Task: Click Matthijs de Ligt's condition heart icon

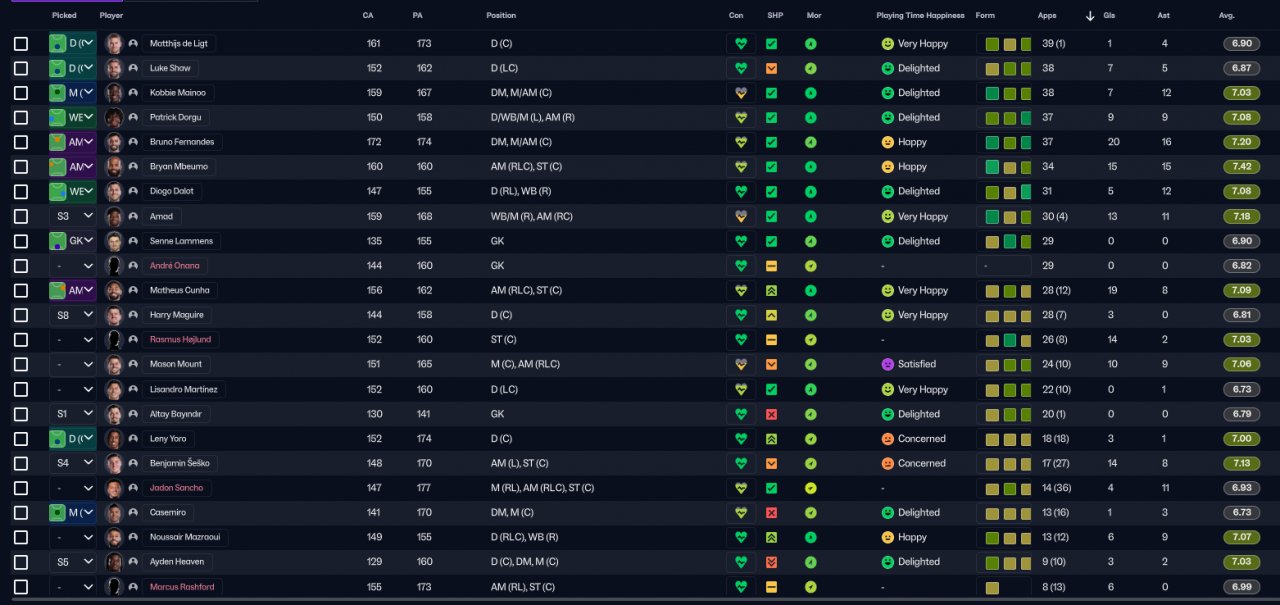Action: click(741, 44)
